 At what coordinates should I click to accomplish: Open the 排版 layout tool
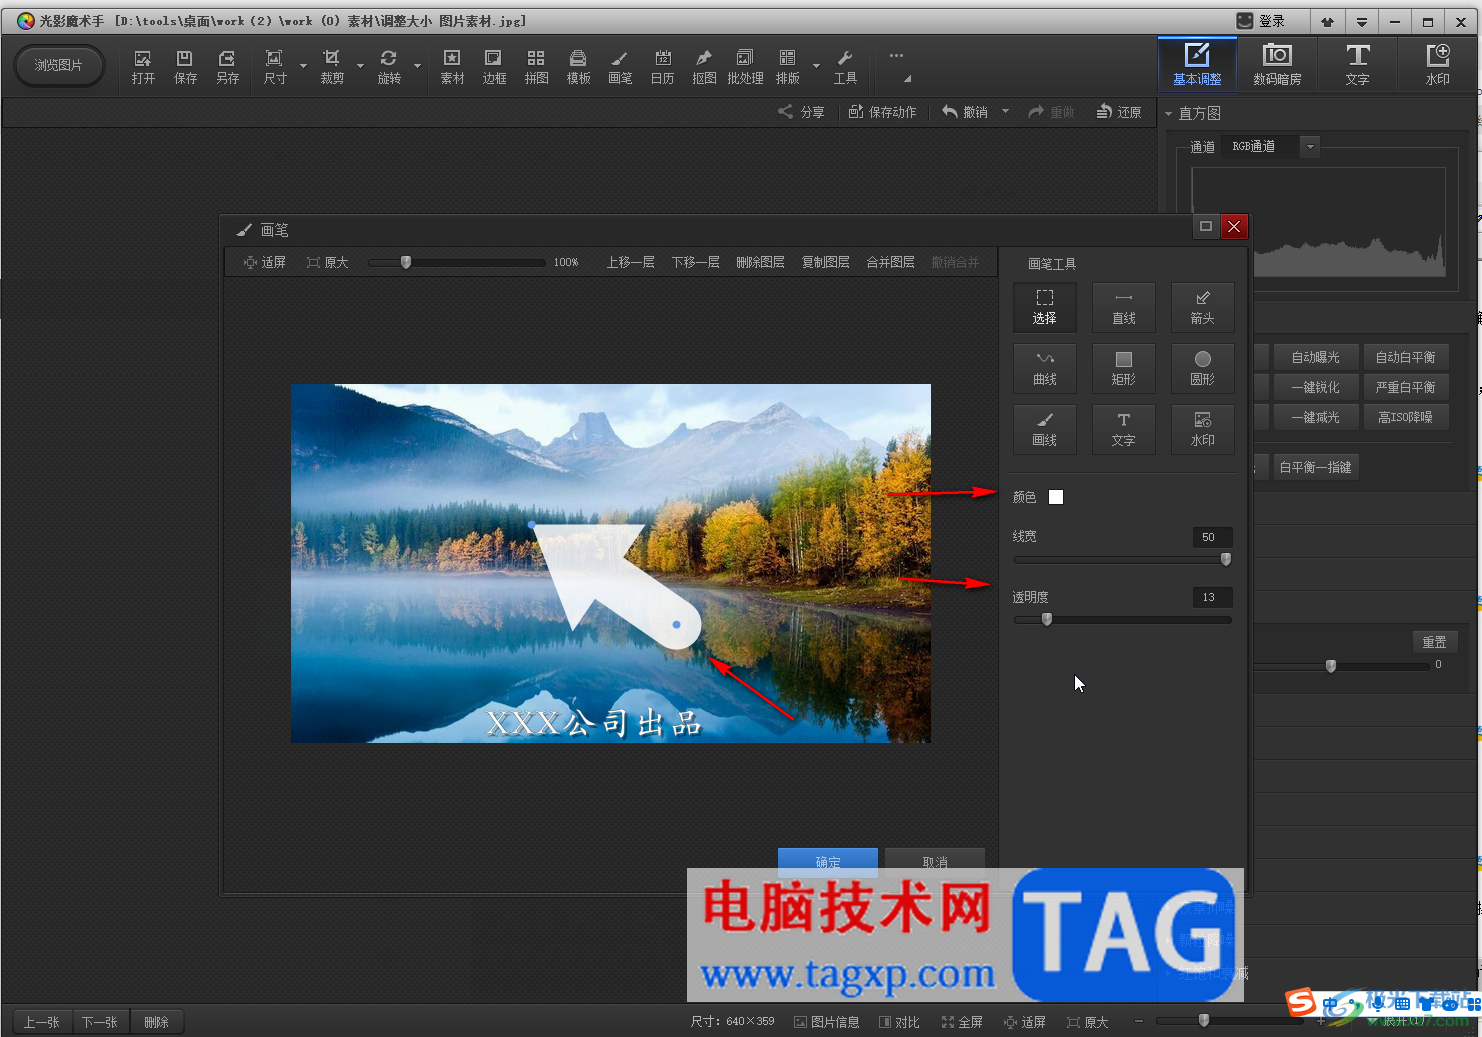pyautogui.click(x=788, y=67)
